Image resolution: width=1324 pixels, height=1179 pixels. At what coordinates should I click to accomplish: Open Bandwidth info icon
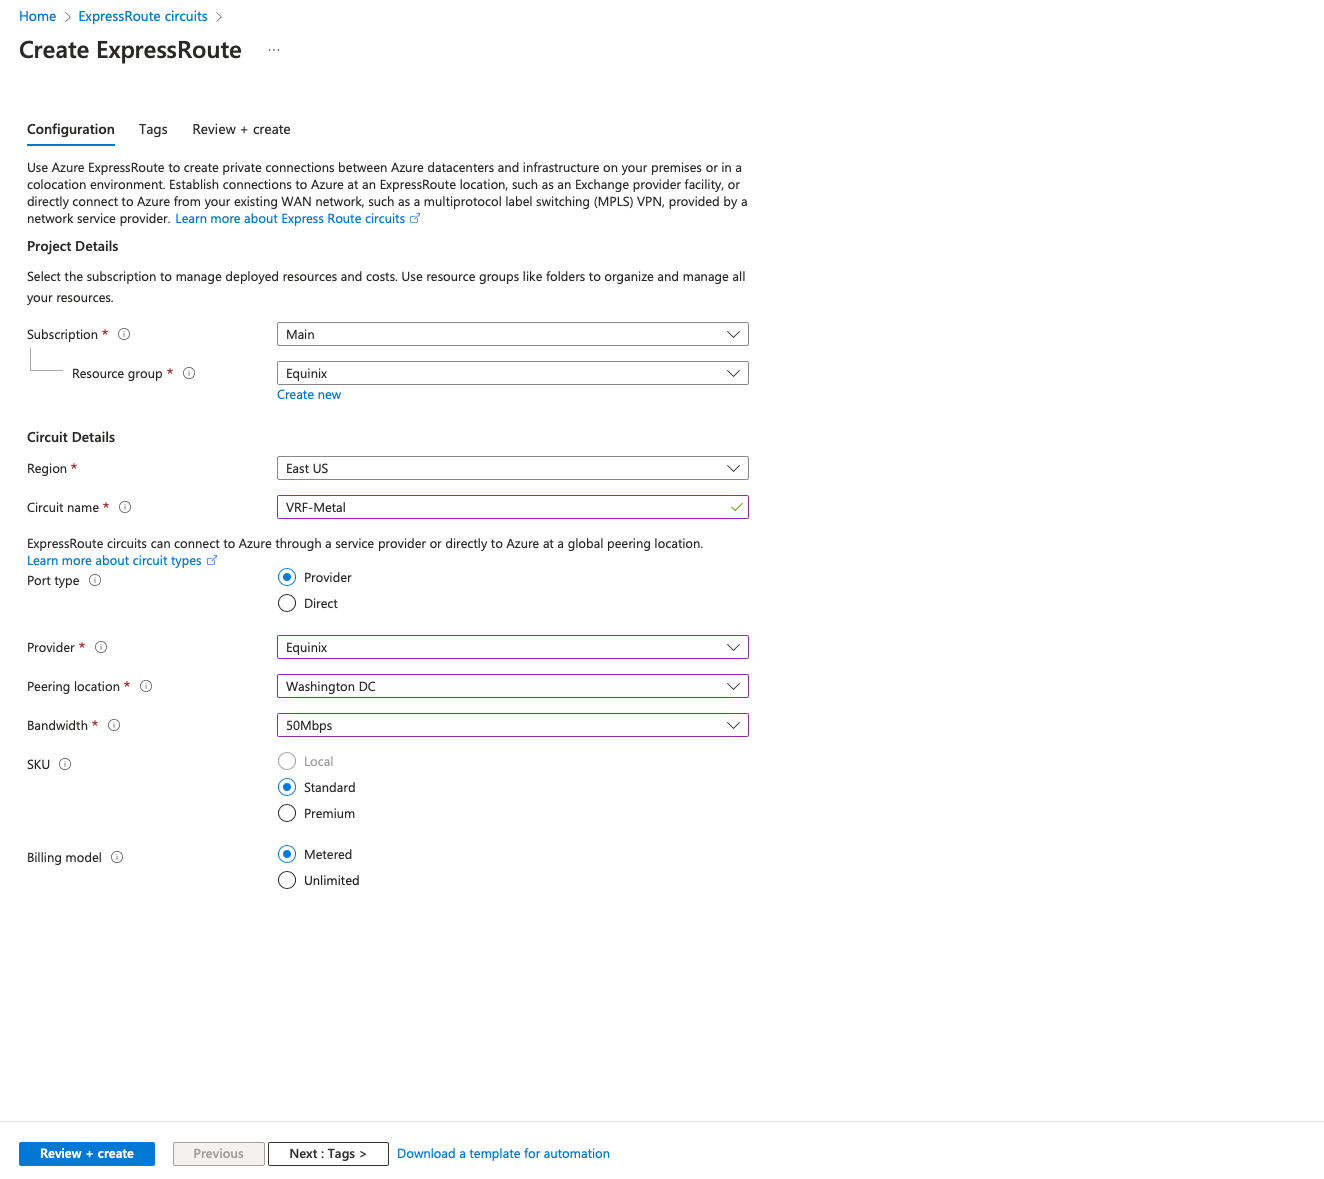pyautogui.click(x=114, y=725)
